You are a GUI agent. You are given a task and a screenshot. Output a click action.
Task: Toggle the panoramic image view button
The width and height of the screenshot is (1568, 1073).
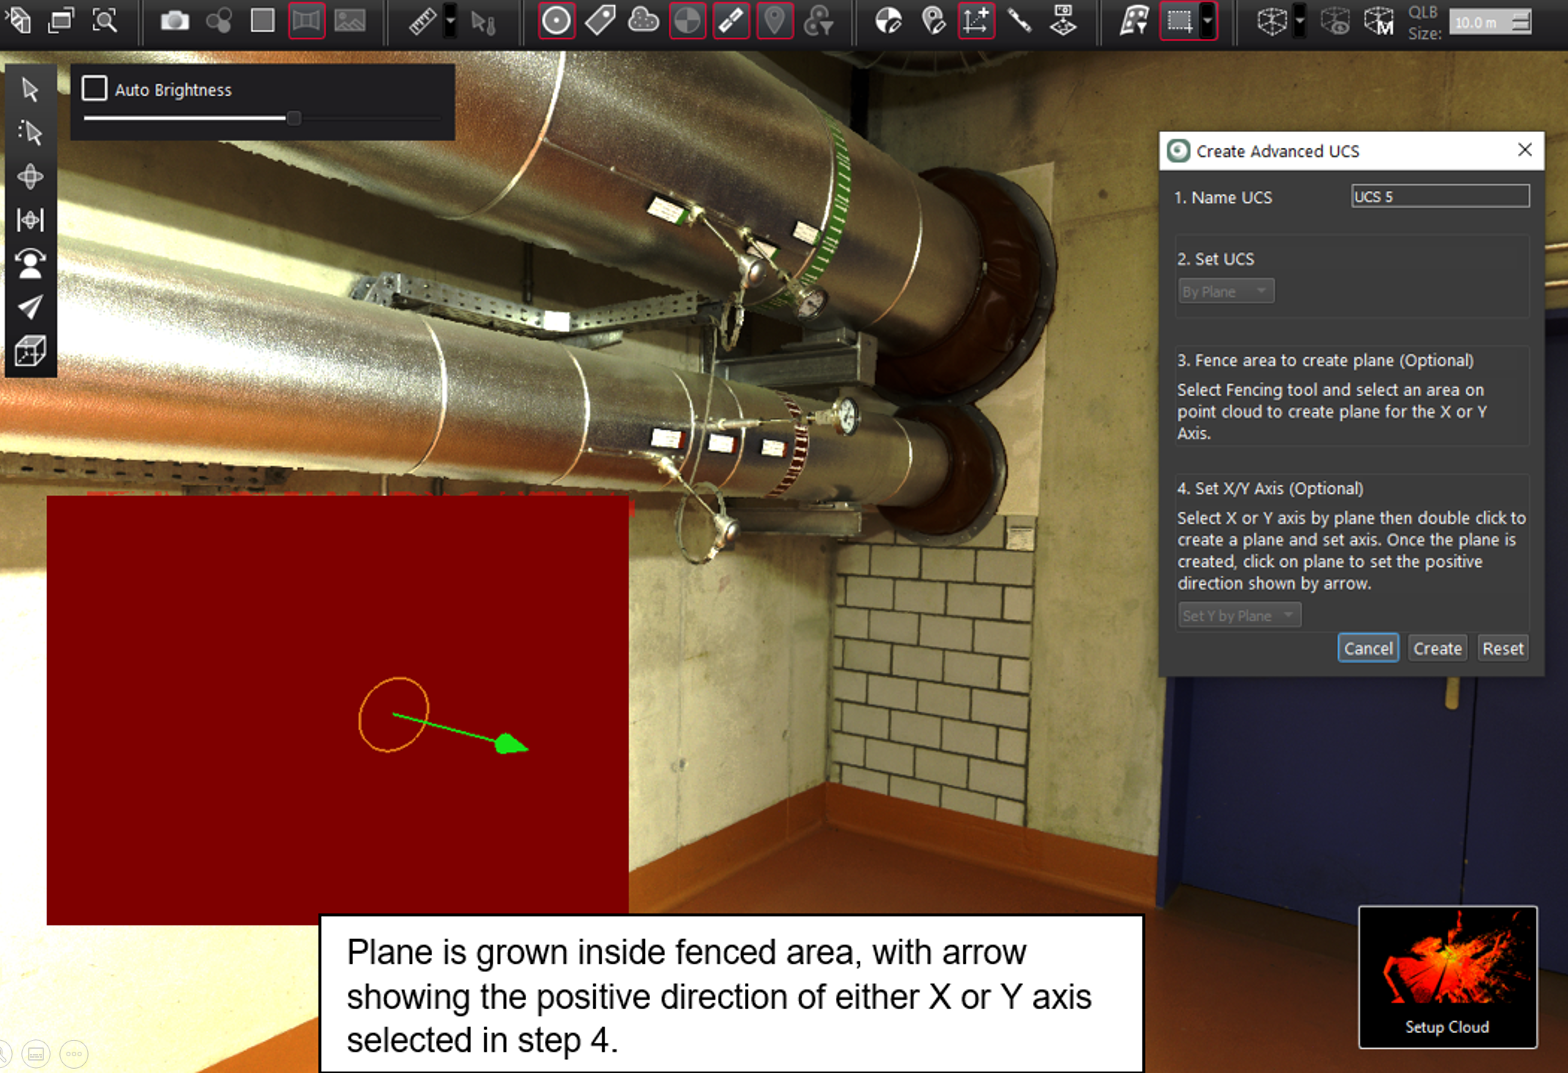306,20
